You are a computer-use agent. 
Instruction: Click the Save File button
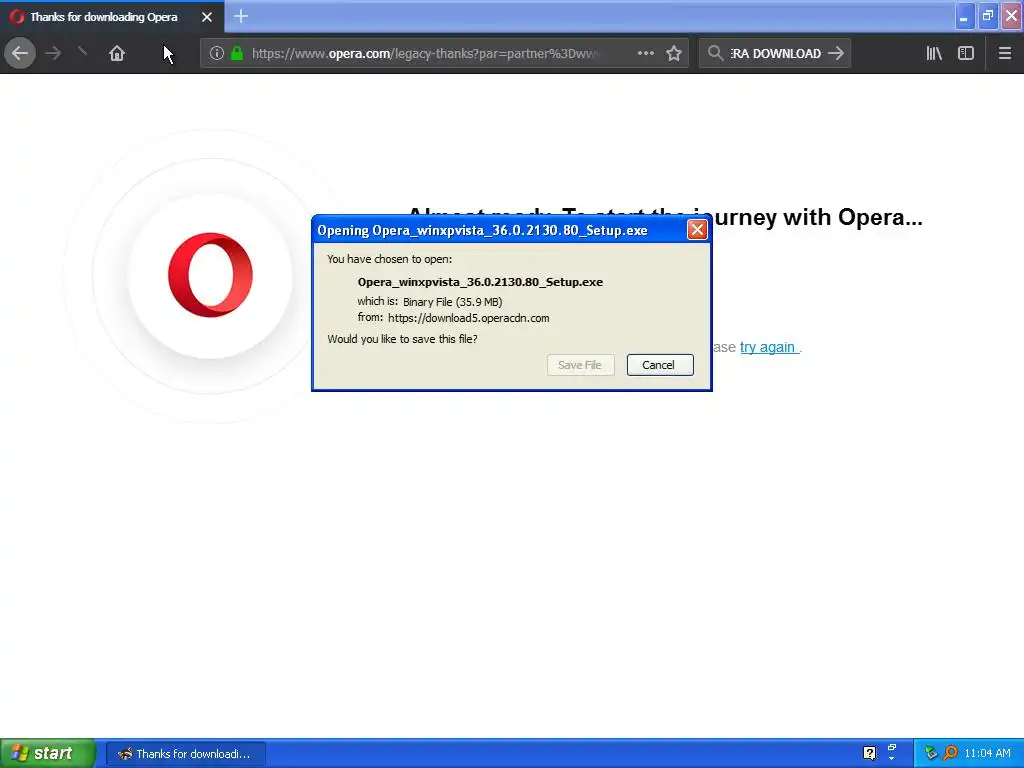(580, 365)
